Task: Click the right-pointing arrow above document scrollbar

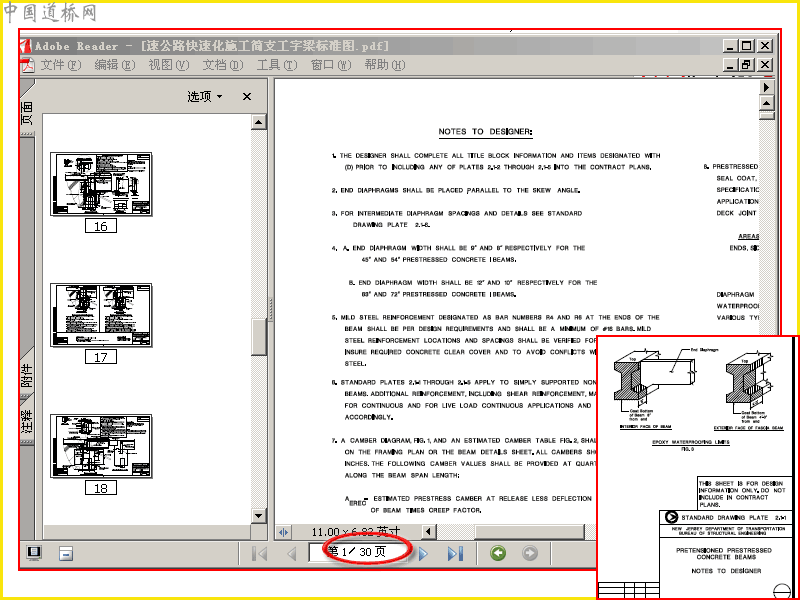Action: (x=766, y=87)
